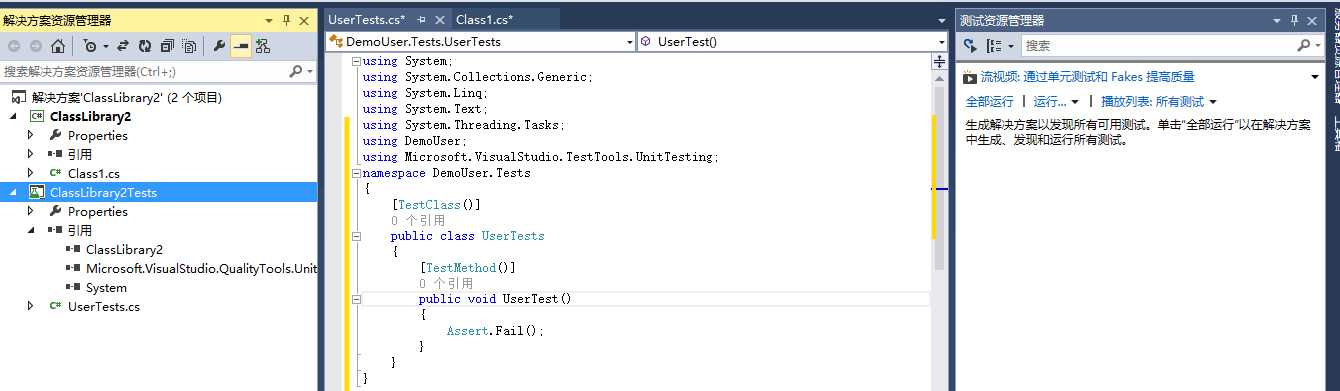Click the Sync with Active Document icon

click(x=122, y=46)
